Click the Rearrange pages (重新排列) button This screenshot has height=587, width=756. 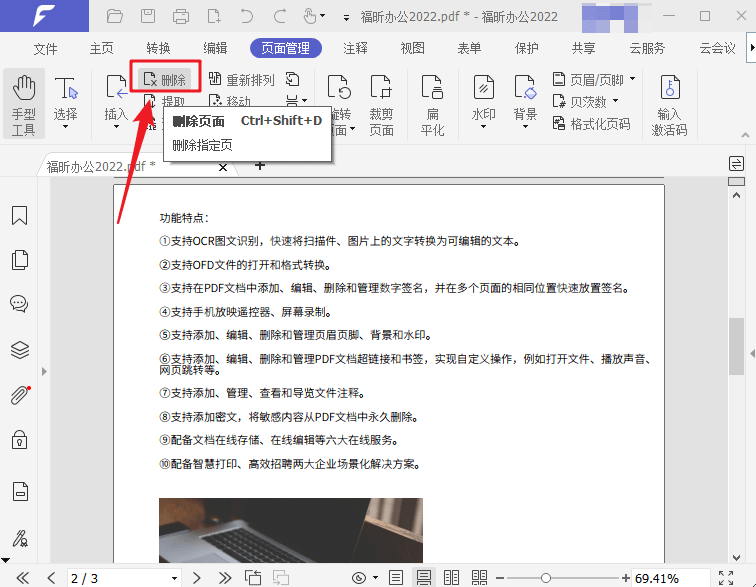point(242,79)
